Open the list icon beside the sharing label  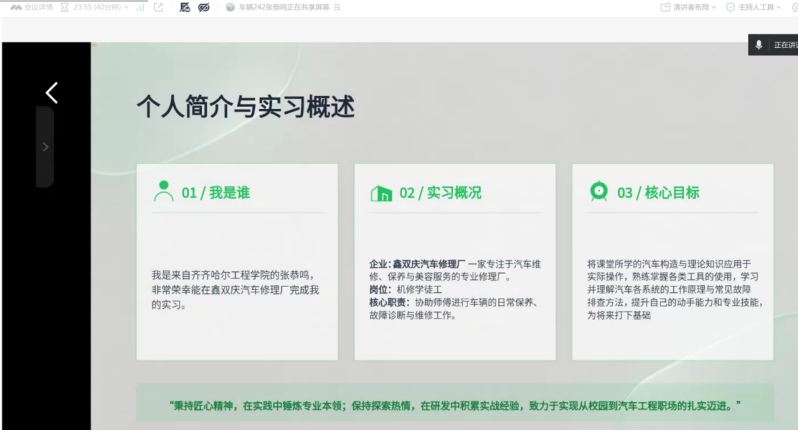point(337,8)
